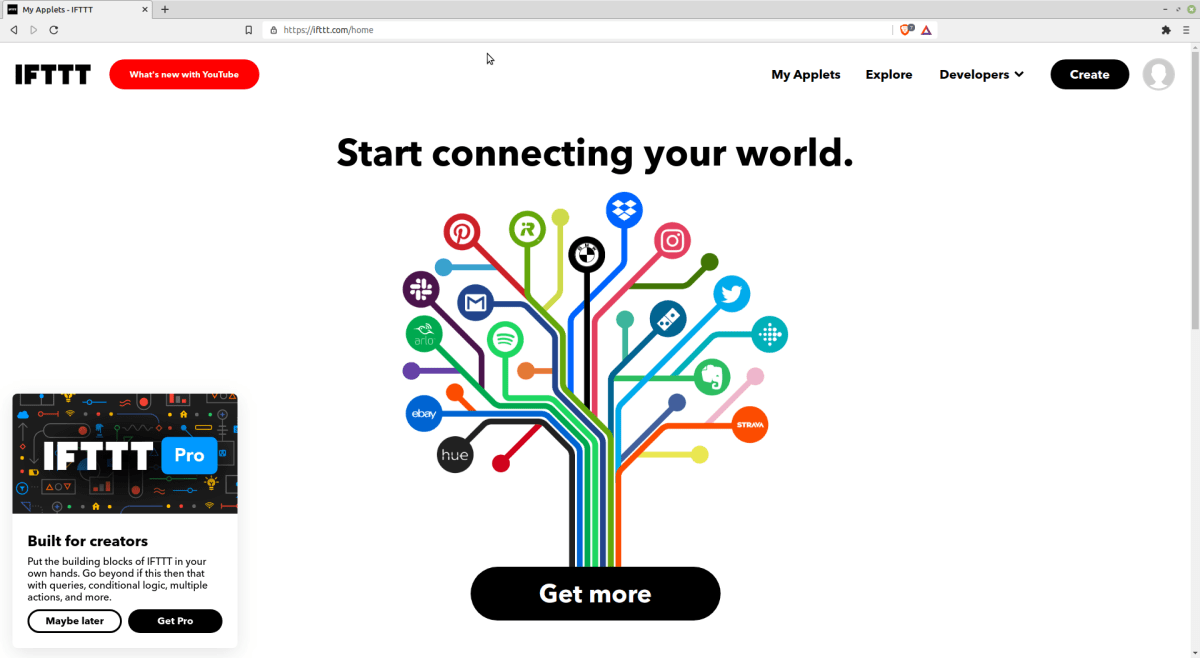Open My Applets from navigation

806,74
